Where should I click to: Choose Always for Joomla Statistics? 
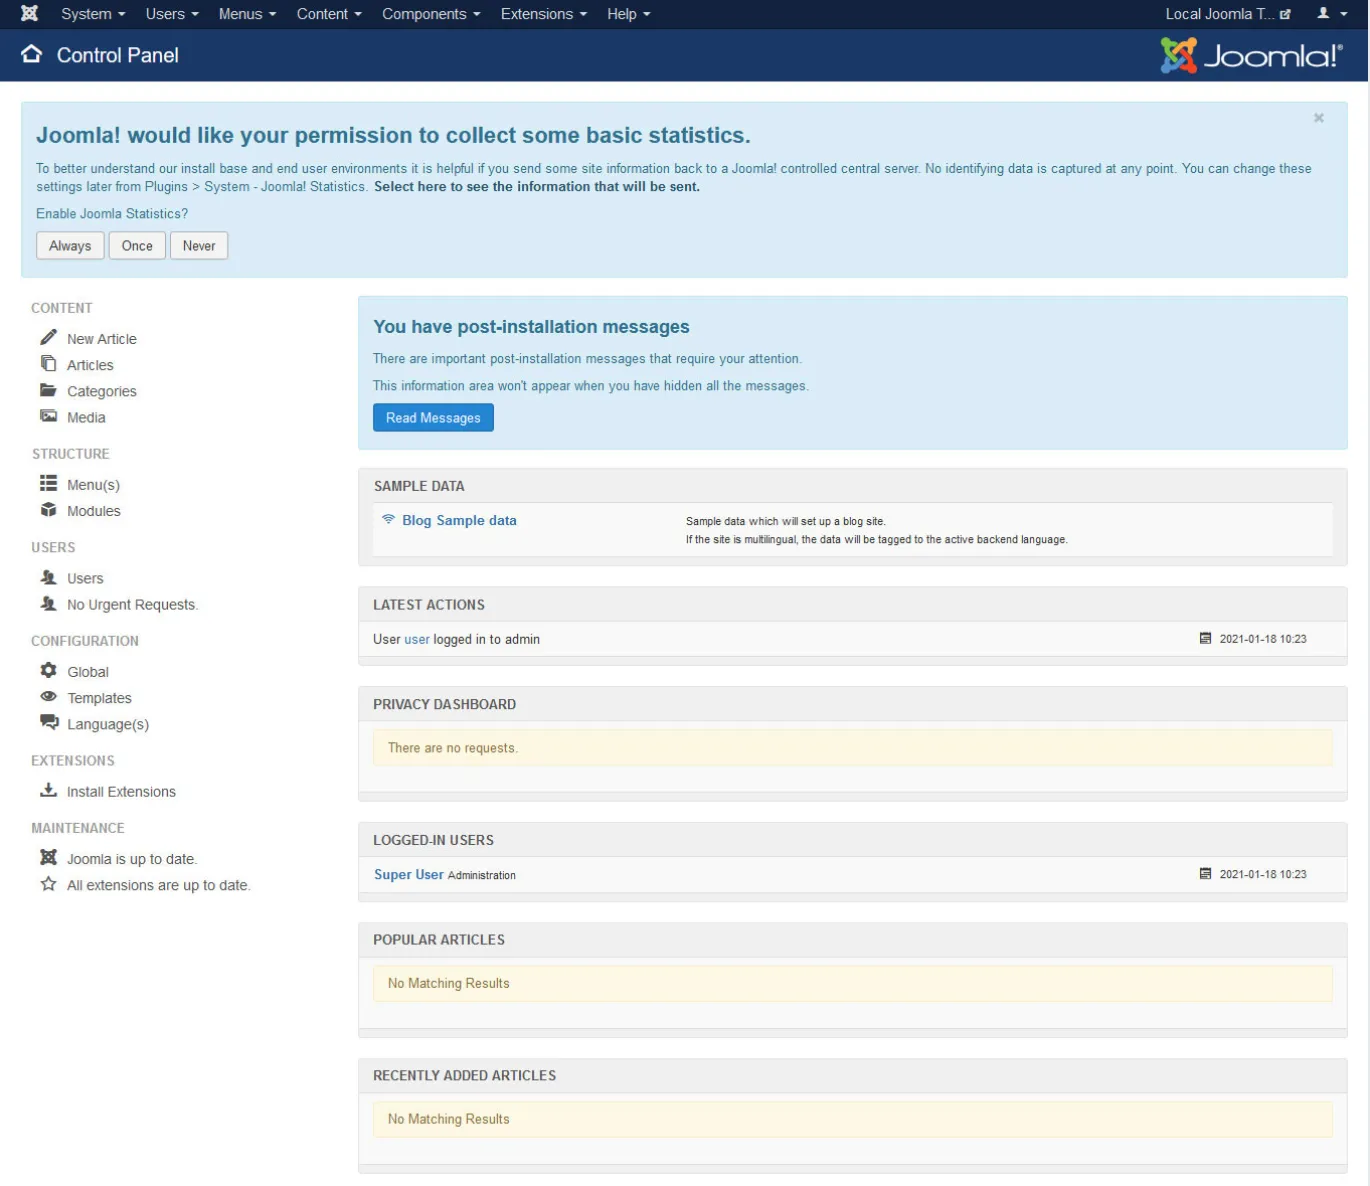click(x=70, y=246)
